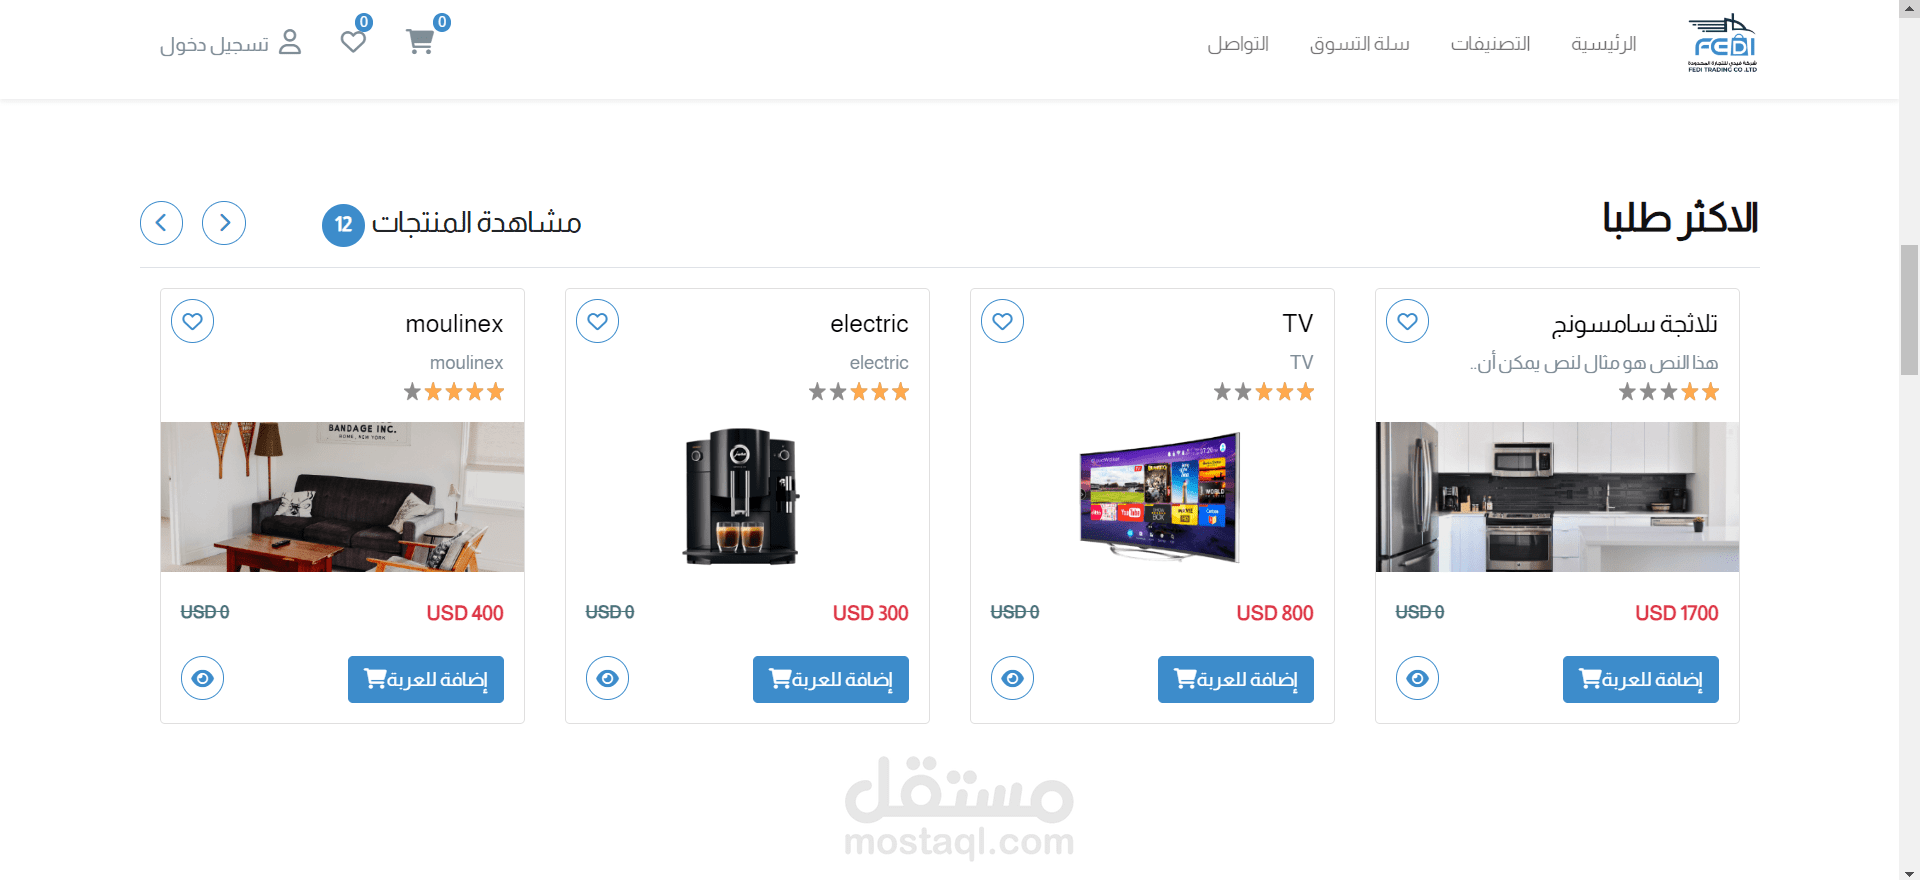1920x880 pixels.
Task: Add moulinex product to wishlist
Action: (193, 321)
